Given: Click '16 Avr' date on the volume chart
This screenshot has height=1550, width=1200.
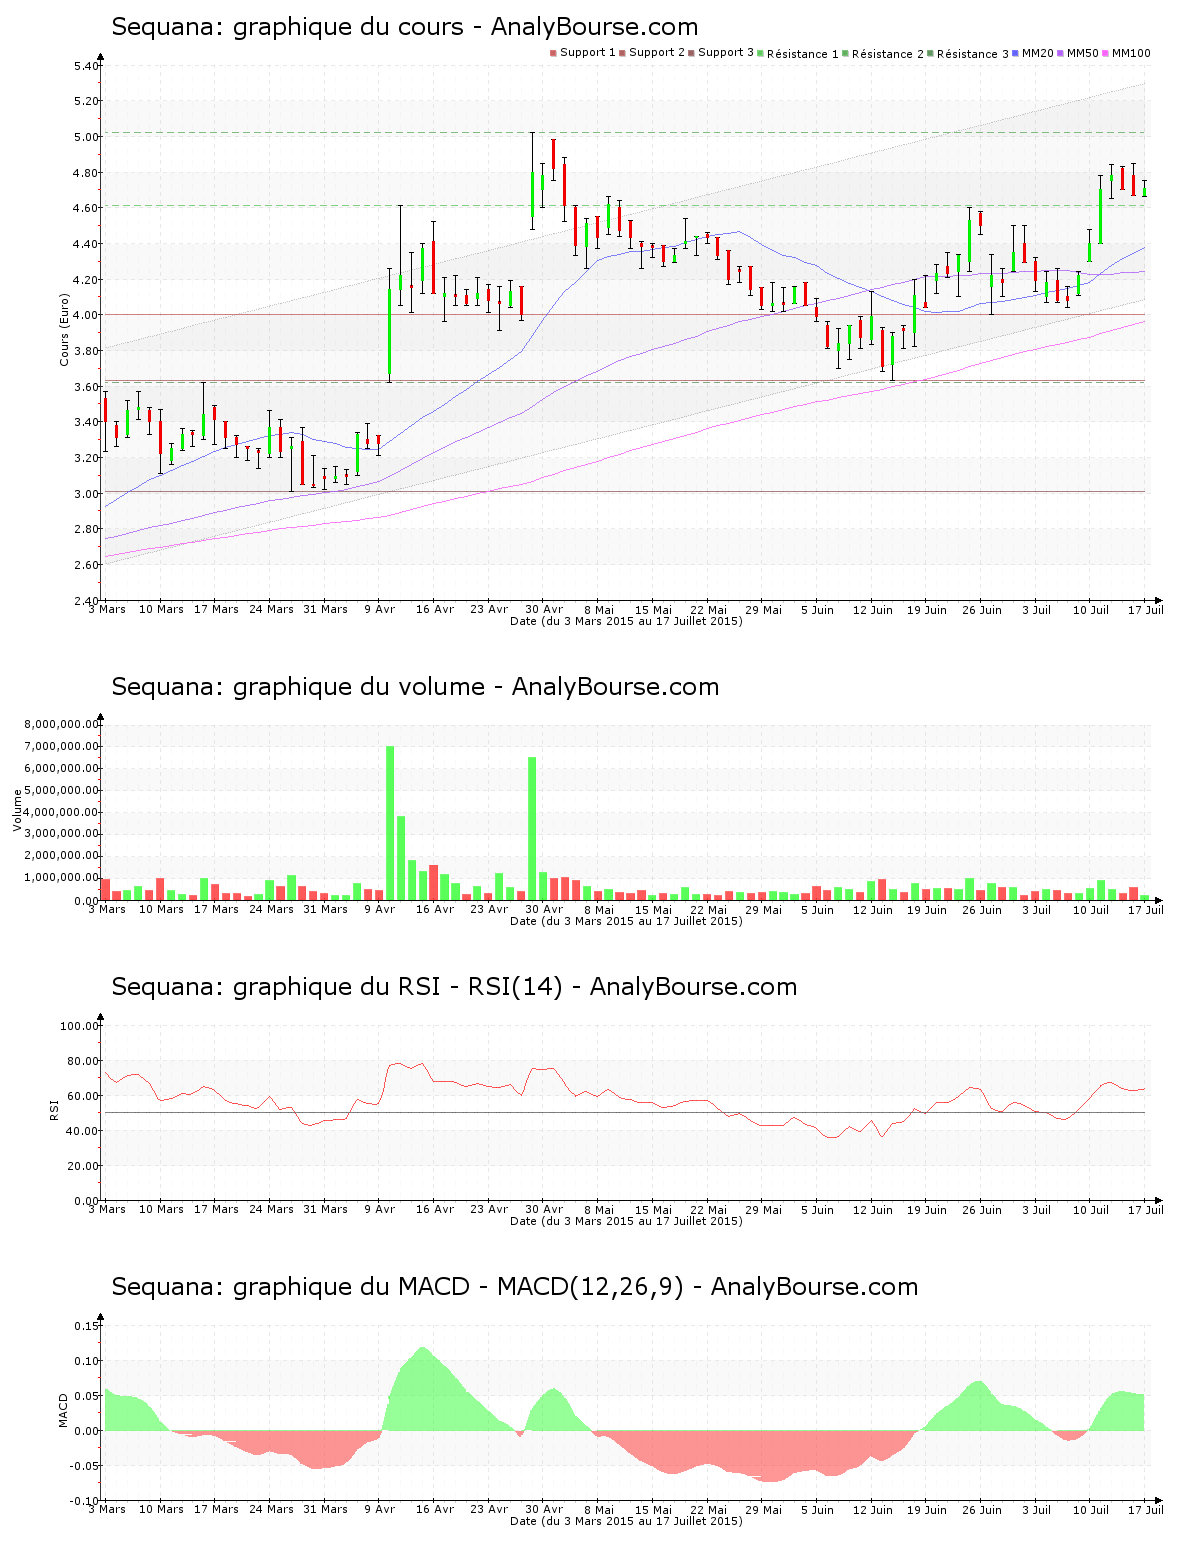Looking at the screenshot, I should [435, 909].
